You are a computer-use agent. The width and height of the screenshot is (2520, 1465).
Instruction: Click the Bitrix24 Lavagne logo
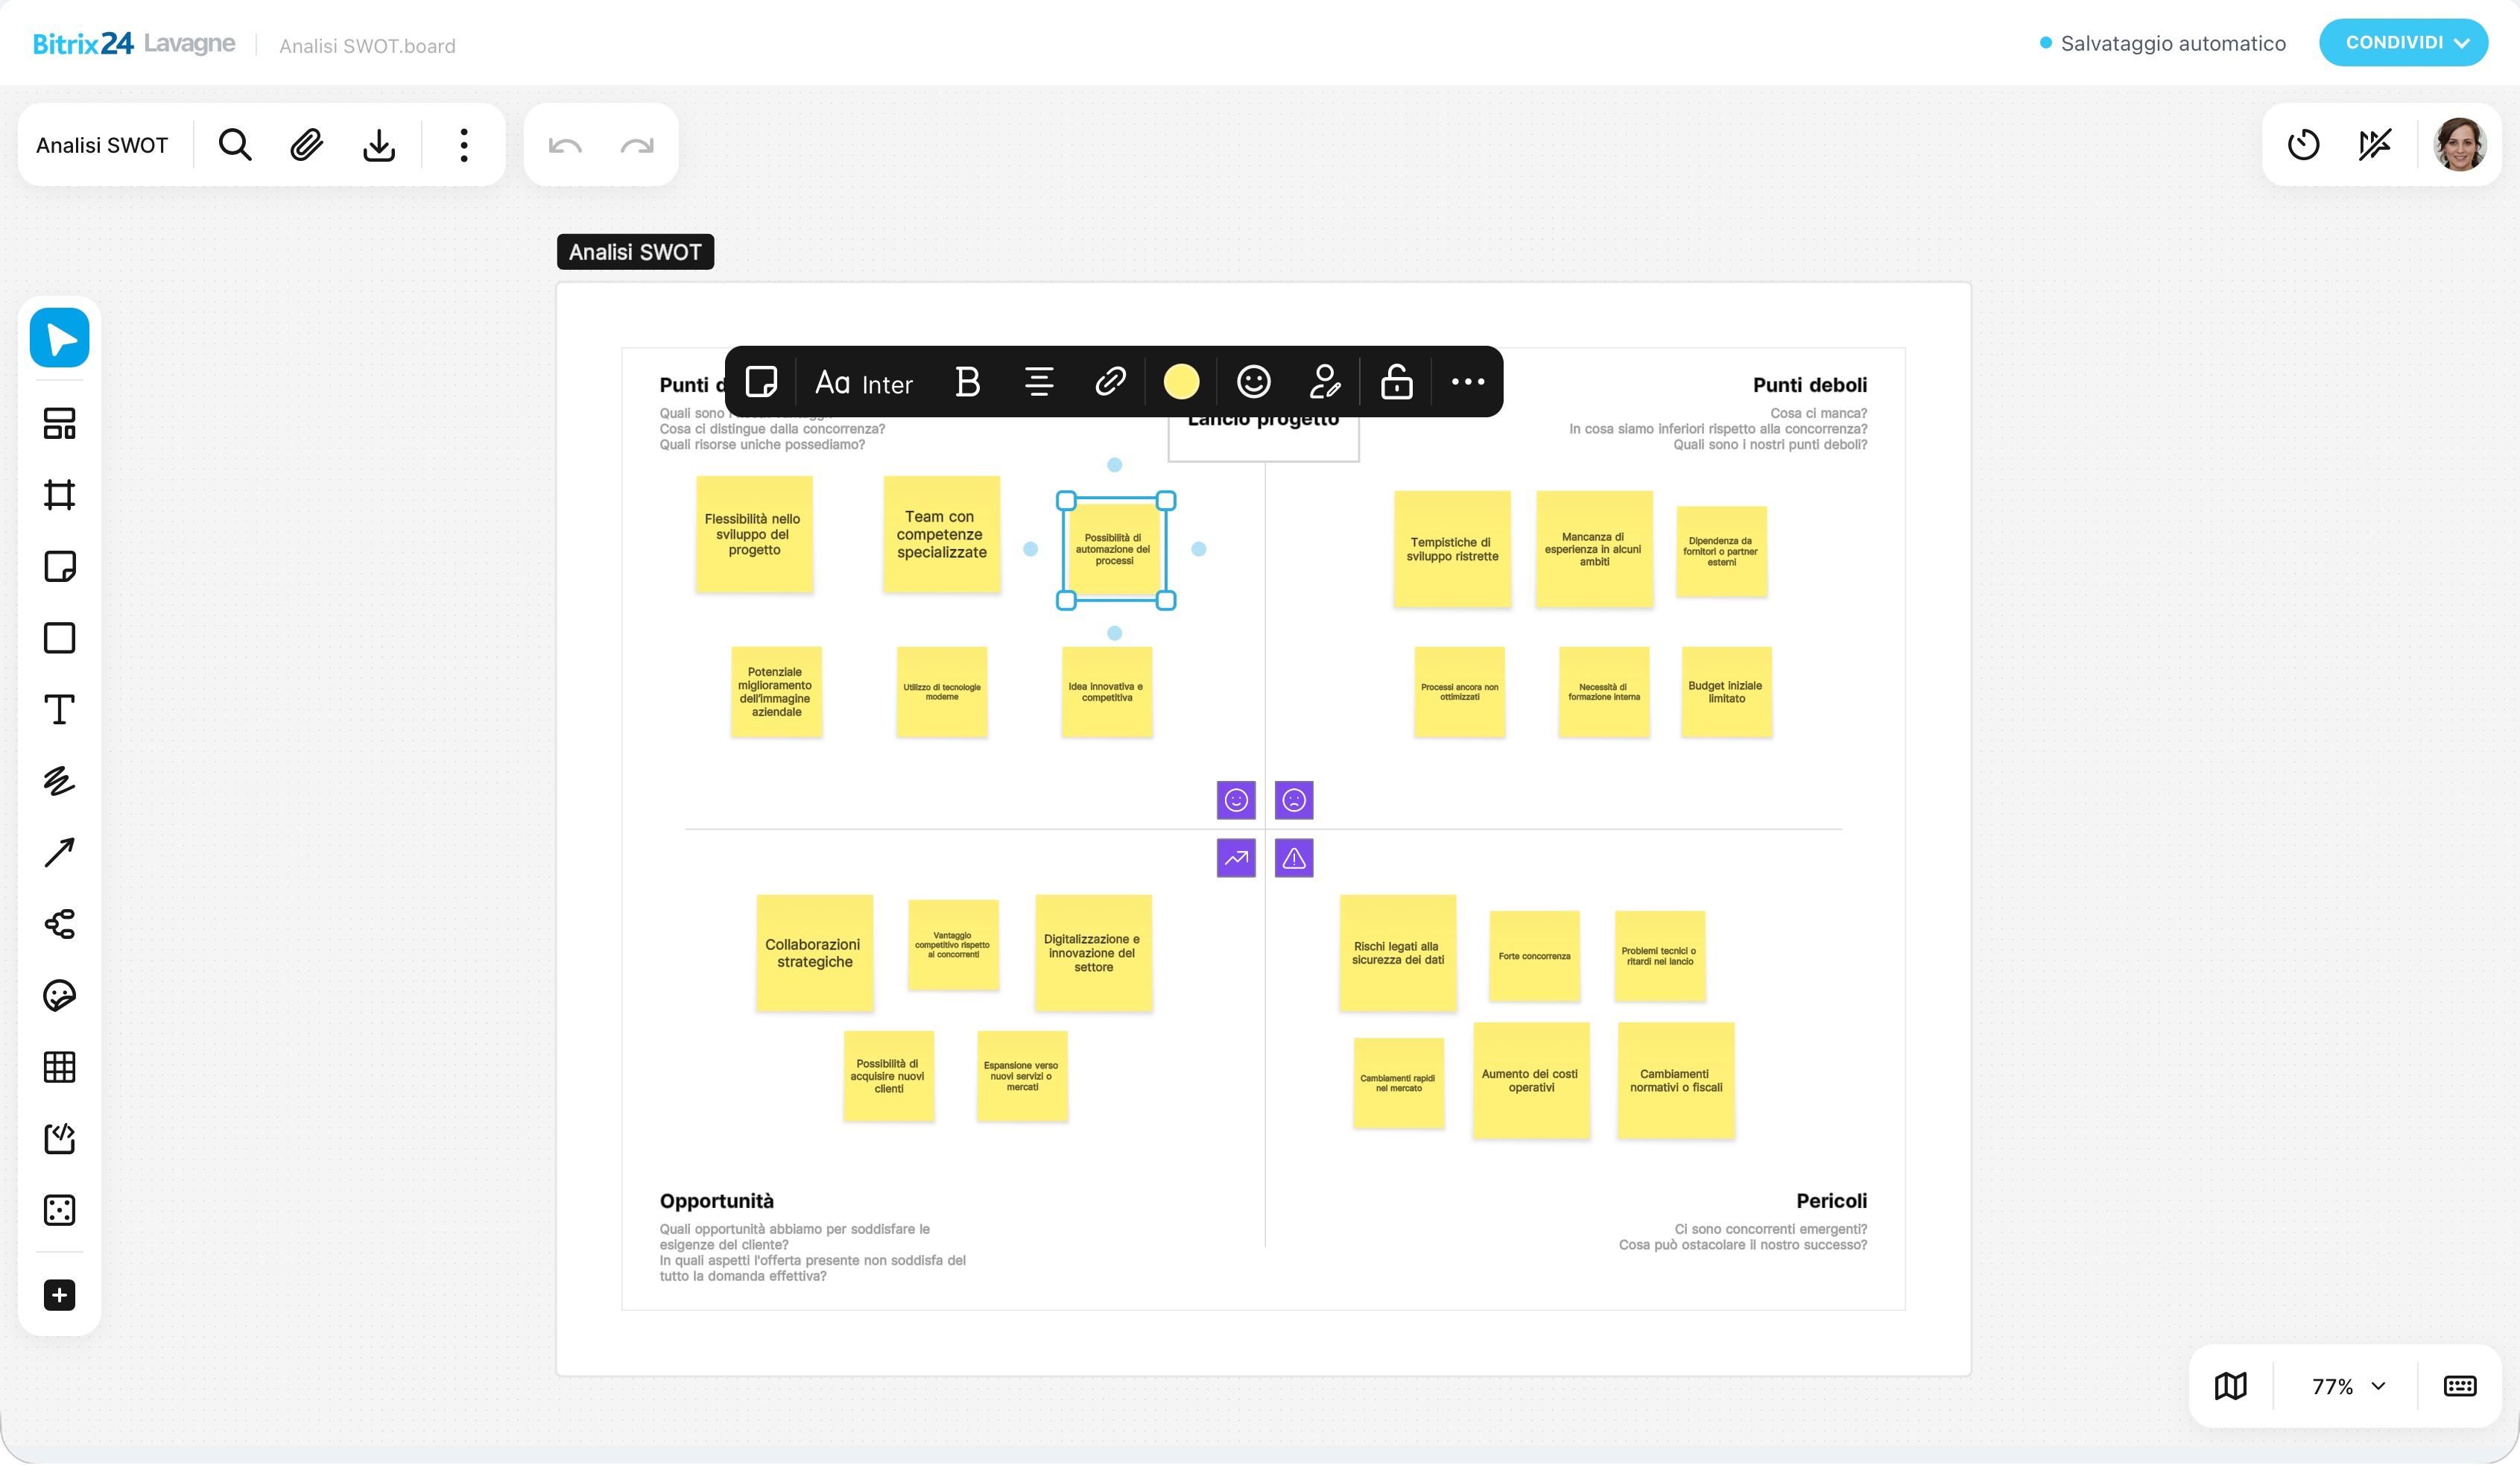tap(134, 43)
